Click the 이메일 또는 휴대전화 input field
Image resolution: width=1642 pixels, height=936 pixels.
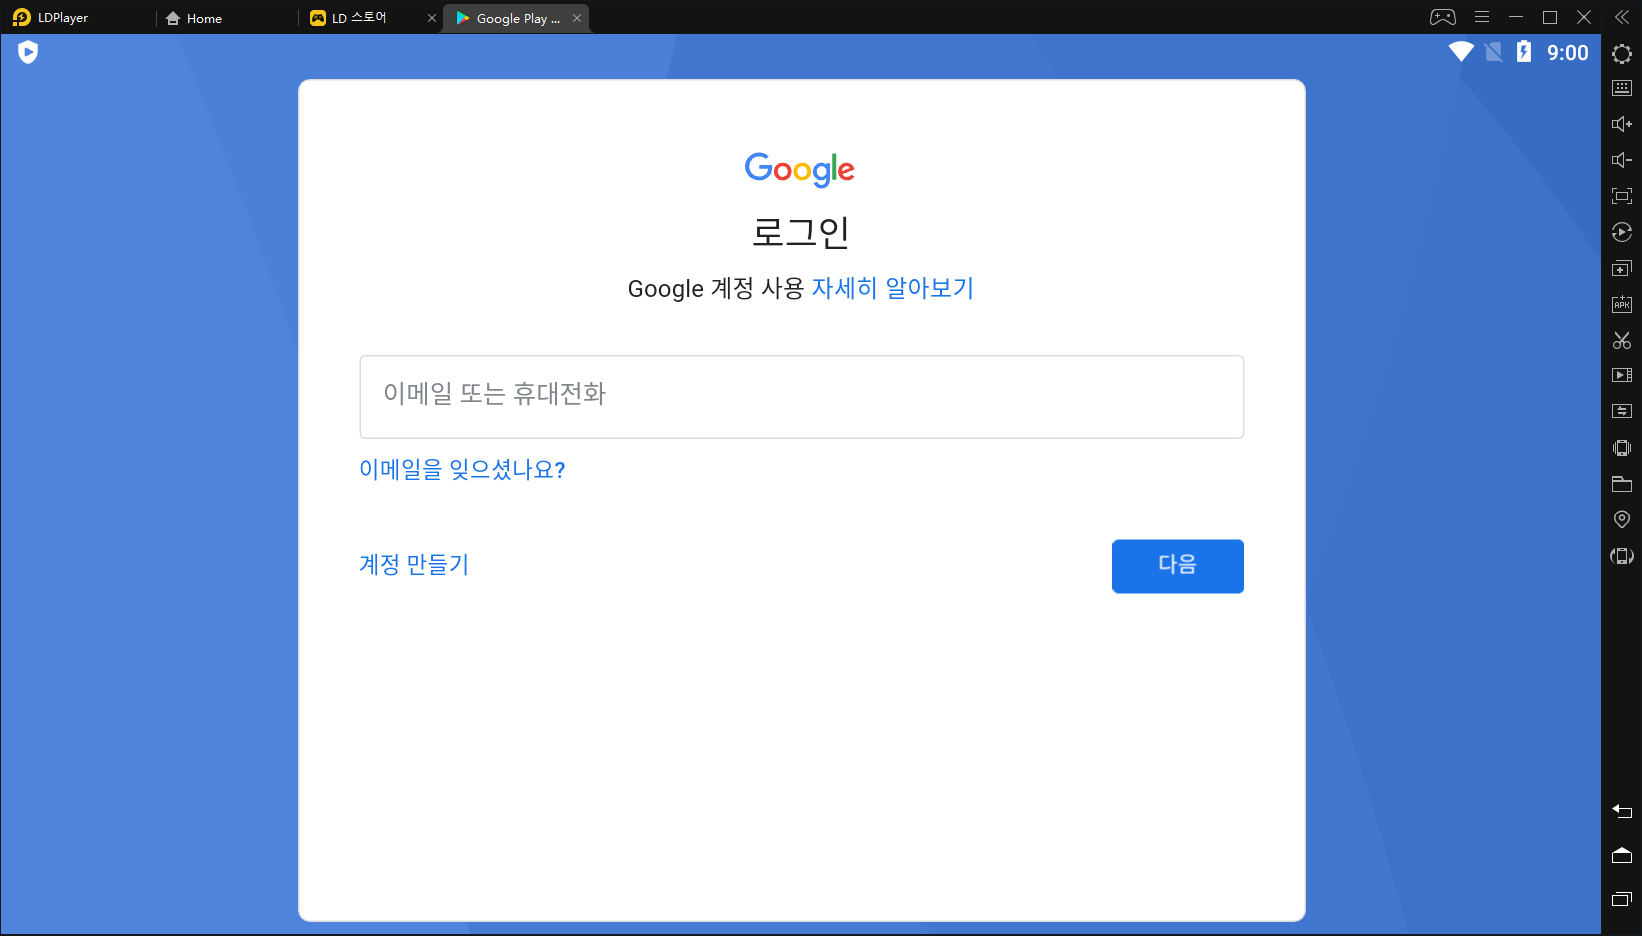point(801,397)
